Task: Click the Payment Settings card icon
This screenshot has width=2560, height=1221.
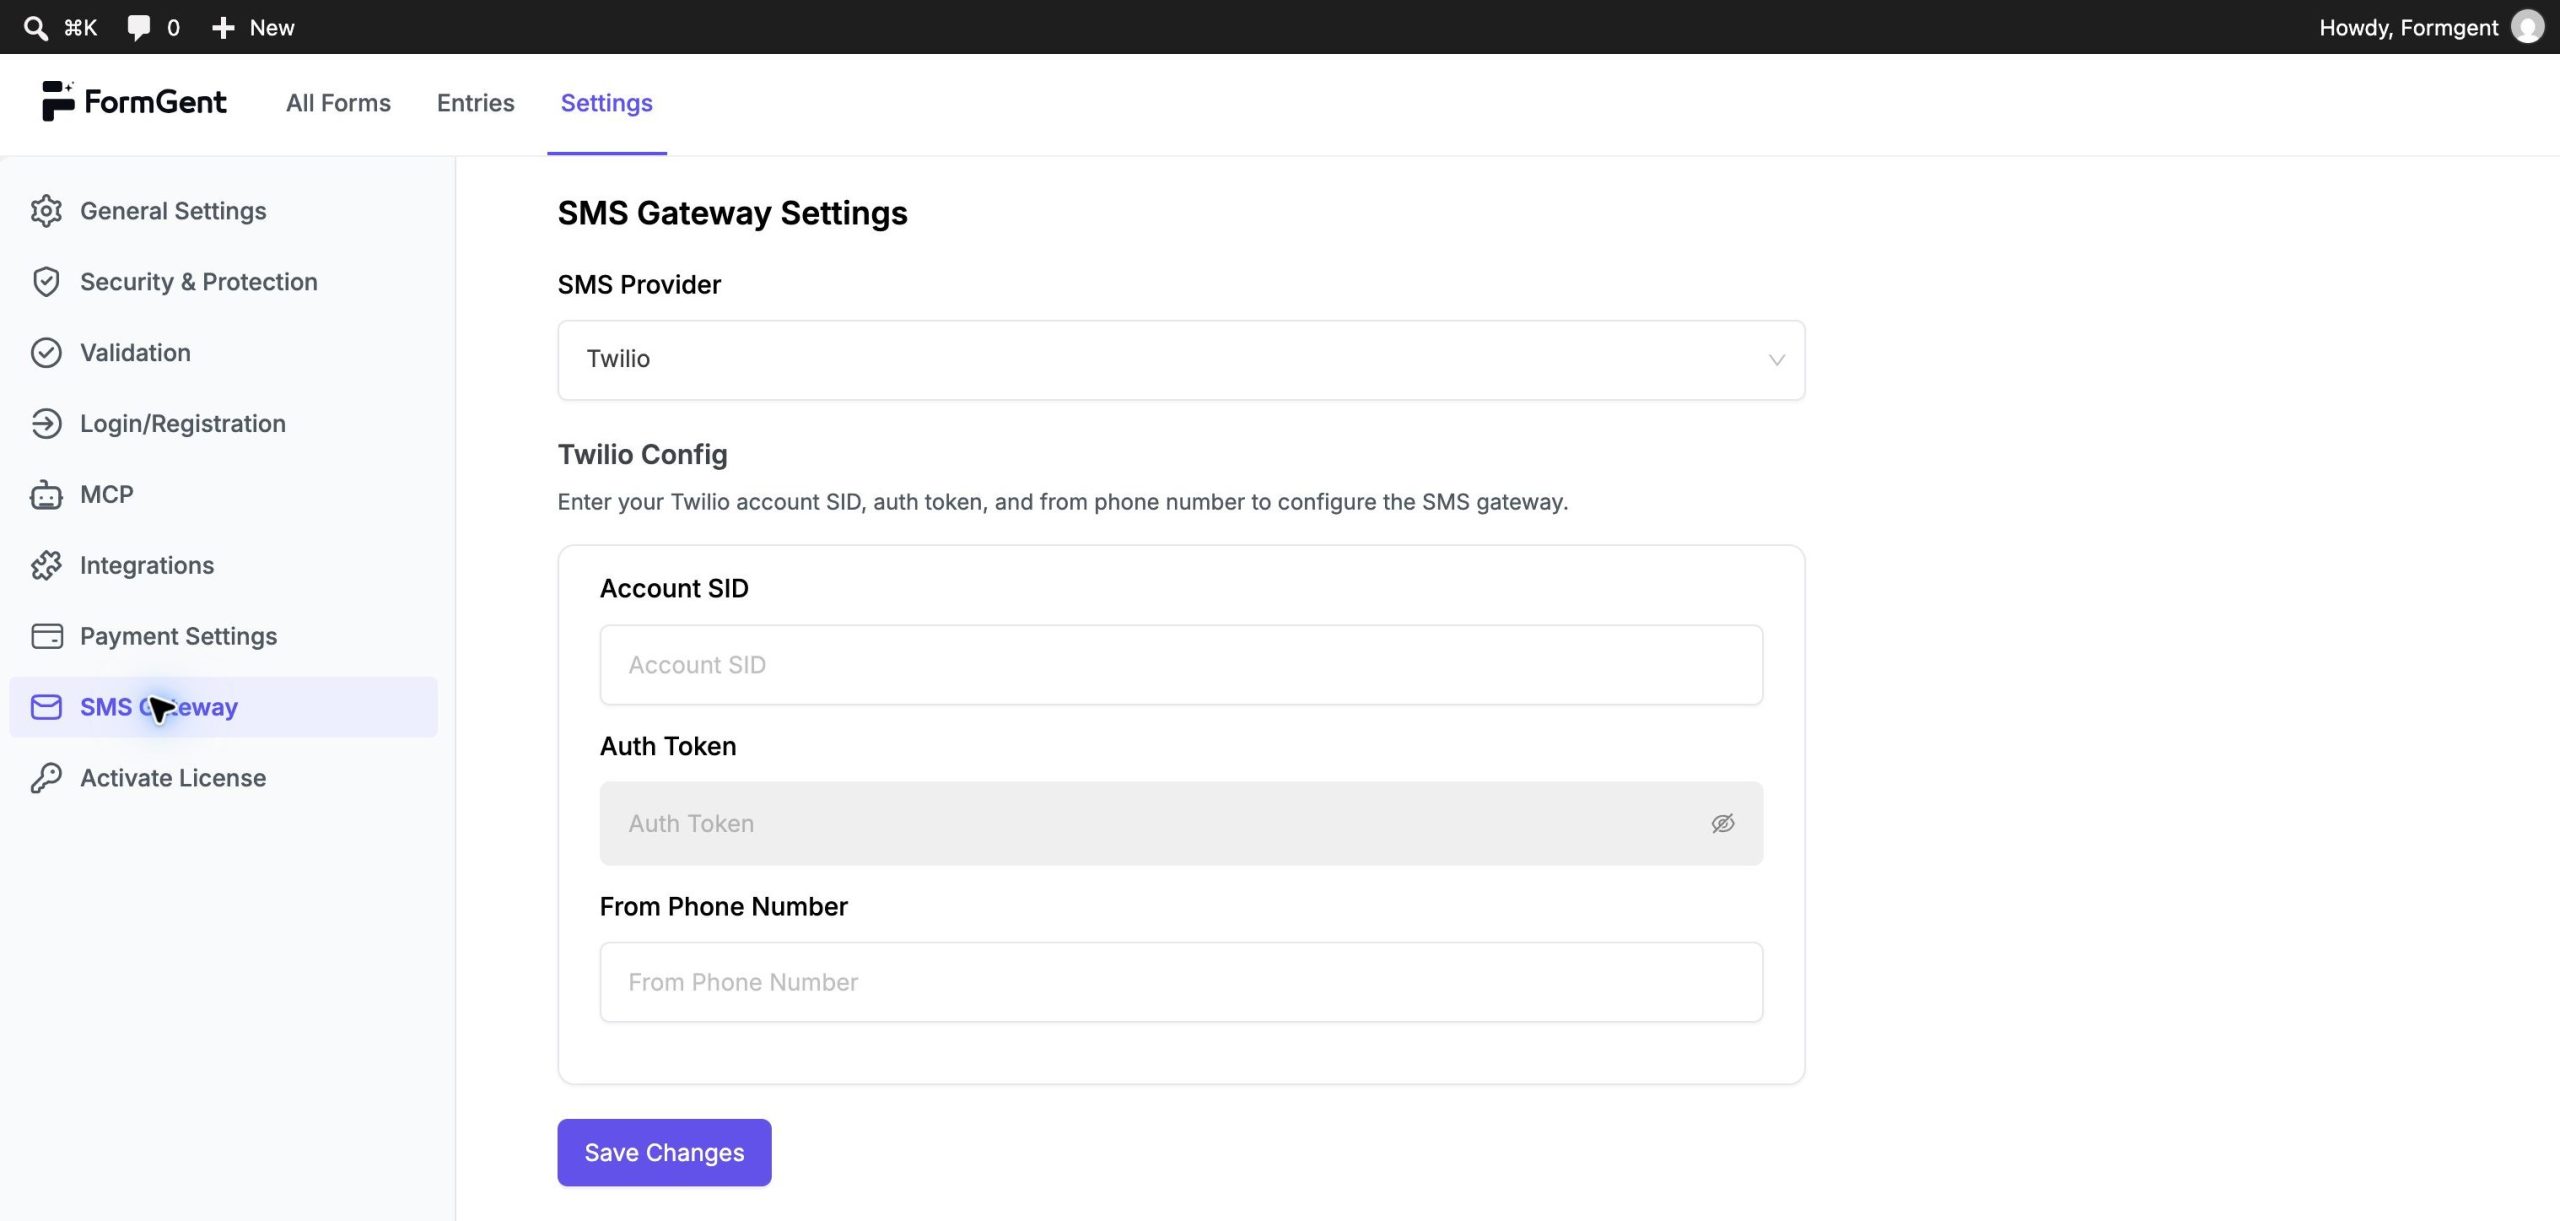Action: click(46, 637)
